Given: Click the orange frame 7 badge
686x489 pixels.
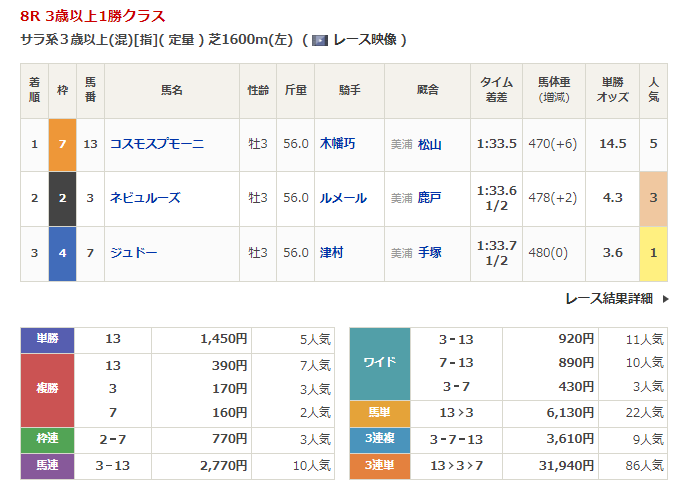Looking at the screenshot, I should pyautogui.click(x=62, y=144).
